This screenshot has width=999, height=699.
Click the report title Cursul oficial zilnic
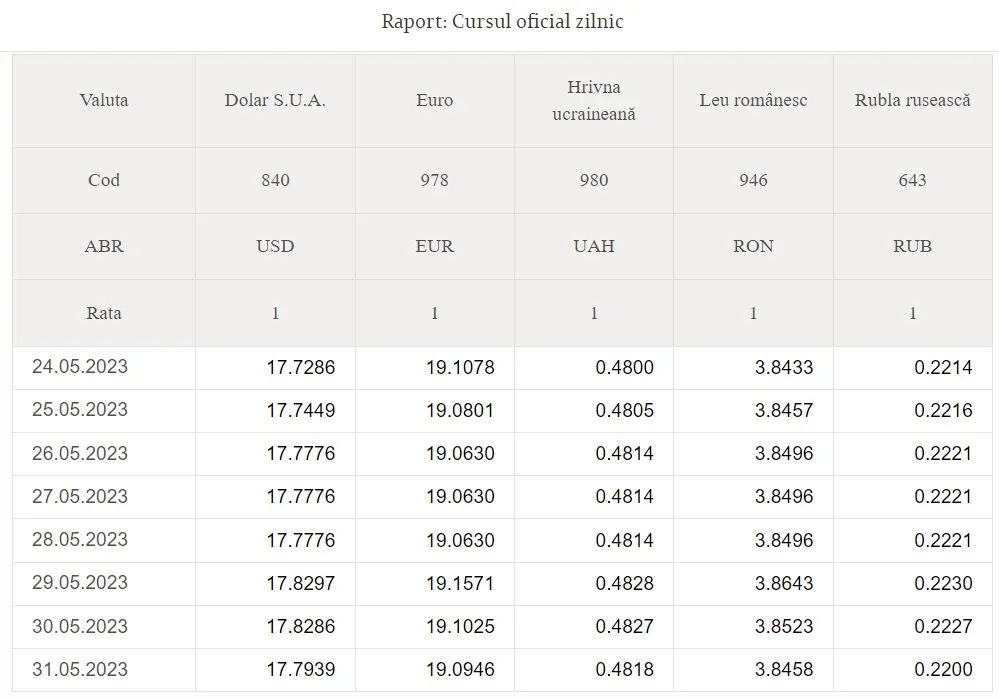(x=502, y=22)
